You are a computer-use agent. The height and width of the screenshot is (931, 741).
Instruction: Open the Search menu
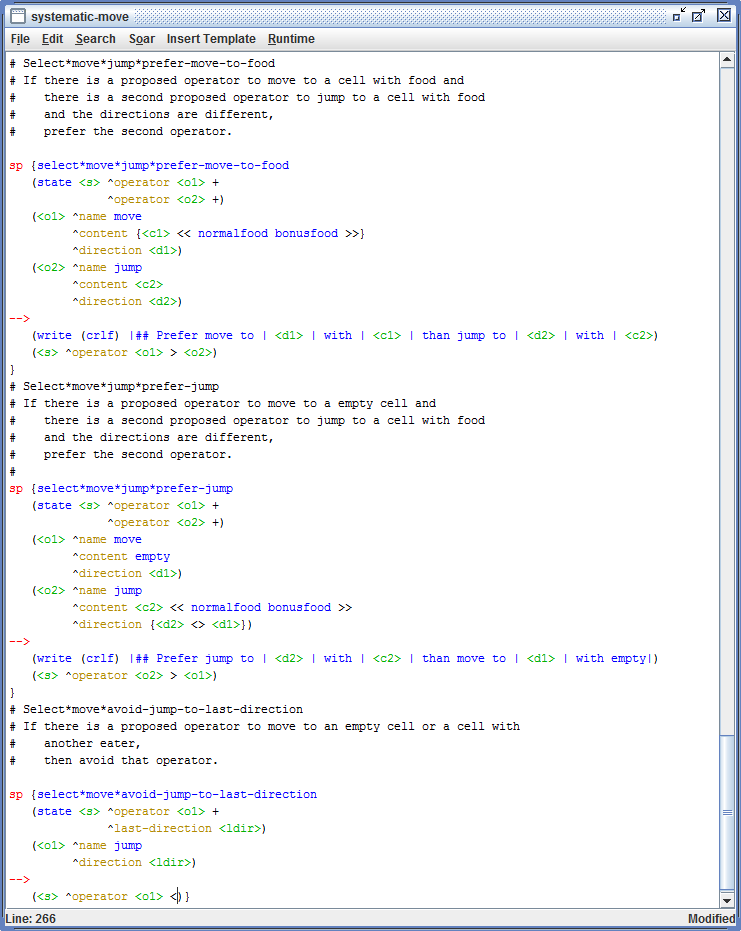pyautogui.click(x=96, y=39)
